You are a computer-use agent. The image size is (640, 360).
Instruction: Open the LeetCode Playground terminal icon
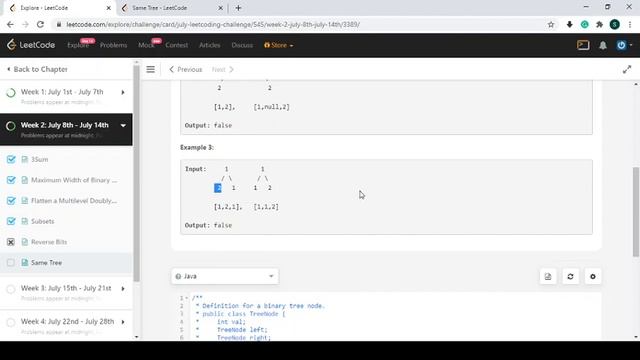coord(583,45)
